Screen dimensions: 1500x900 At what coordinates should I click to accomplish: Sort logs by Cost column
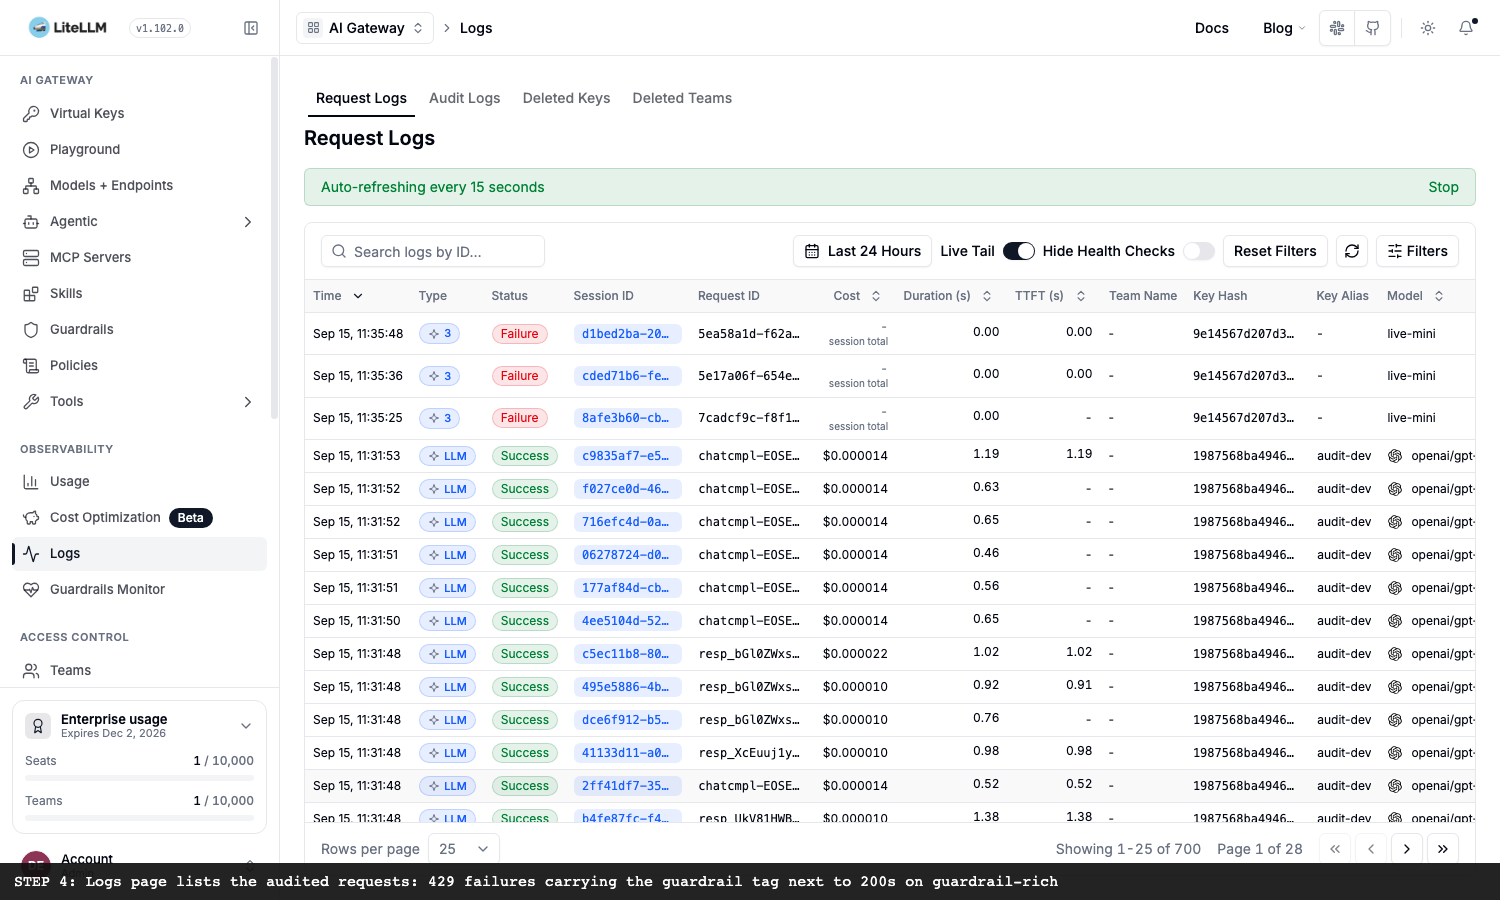coord(857,296)
